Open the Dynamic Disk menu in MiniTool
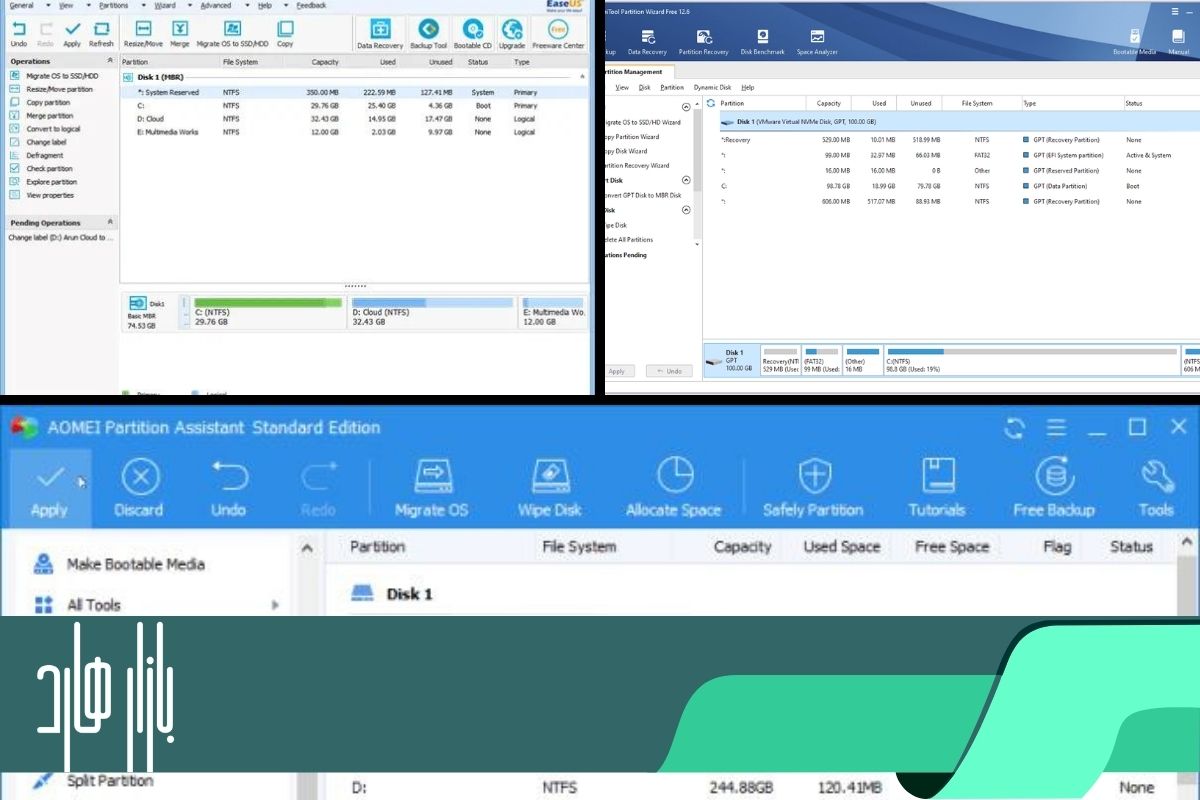Image resolution: width=1200 pixels, height=800 pixels. 713,88
